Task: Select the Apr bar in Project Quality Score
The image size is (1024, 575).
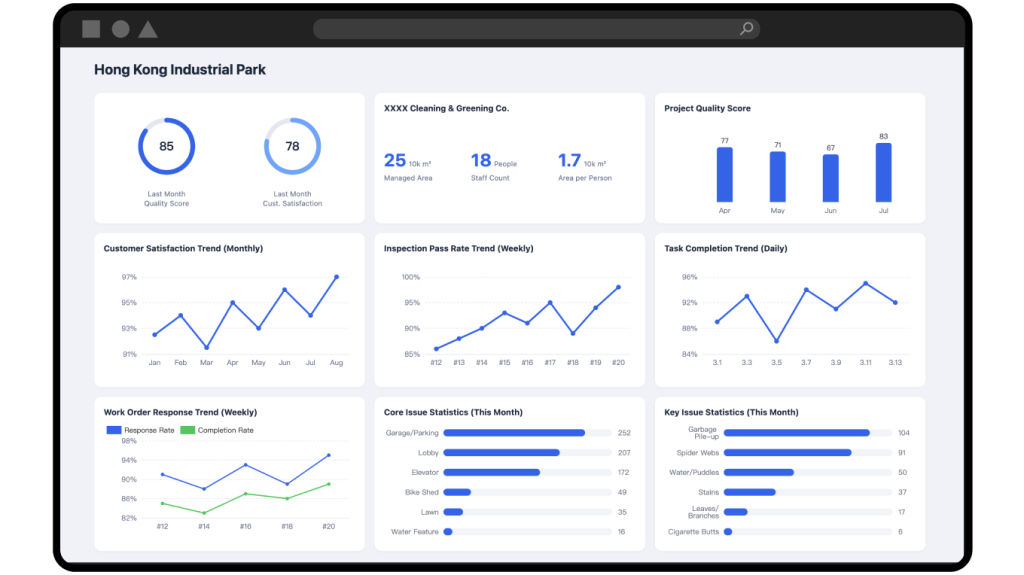Action: 724,175
